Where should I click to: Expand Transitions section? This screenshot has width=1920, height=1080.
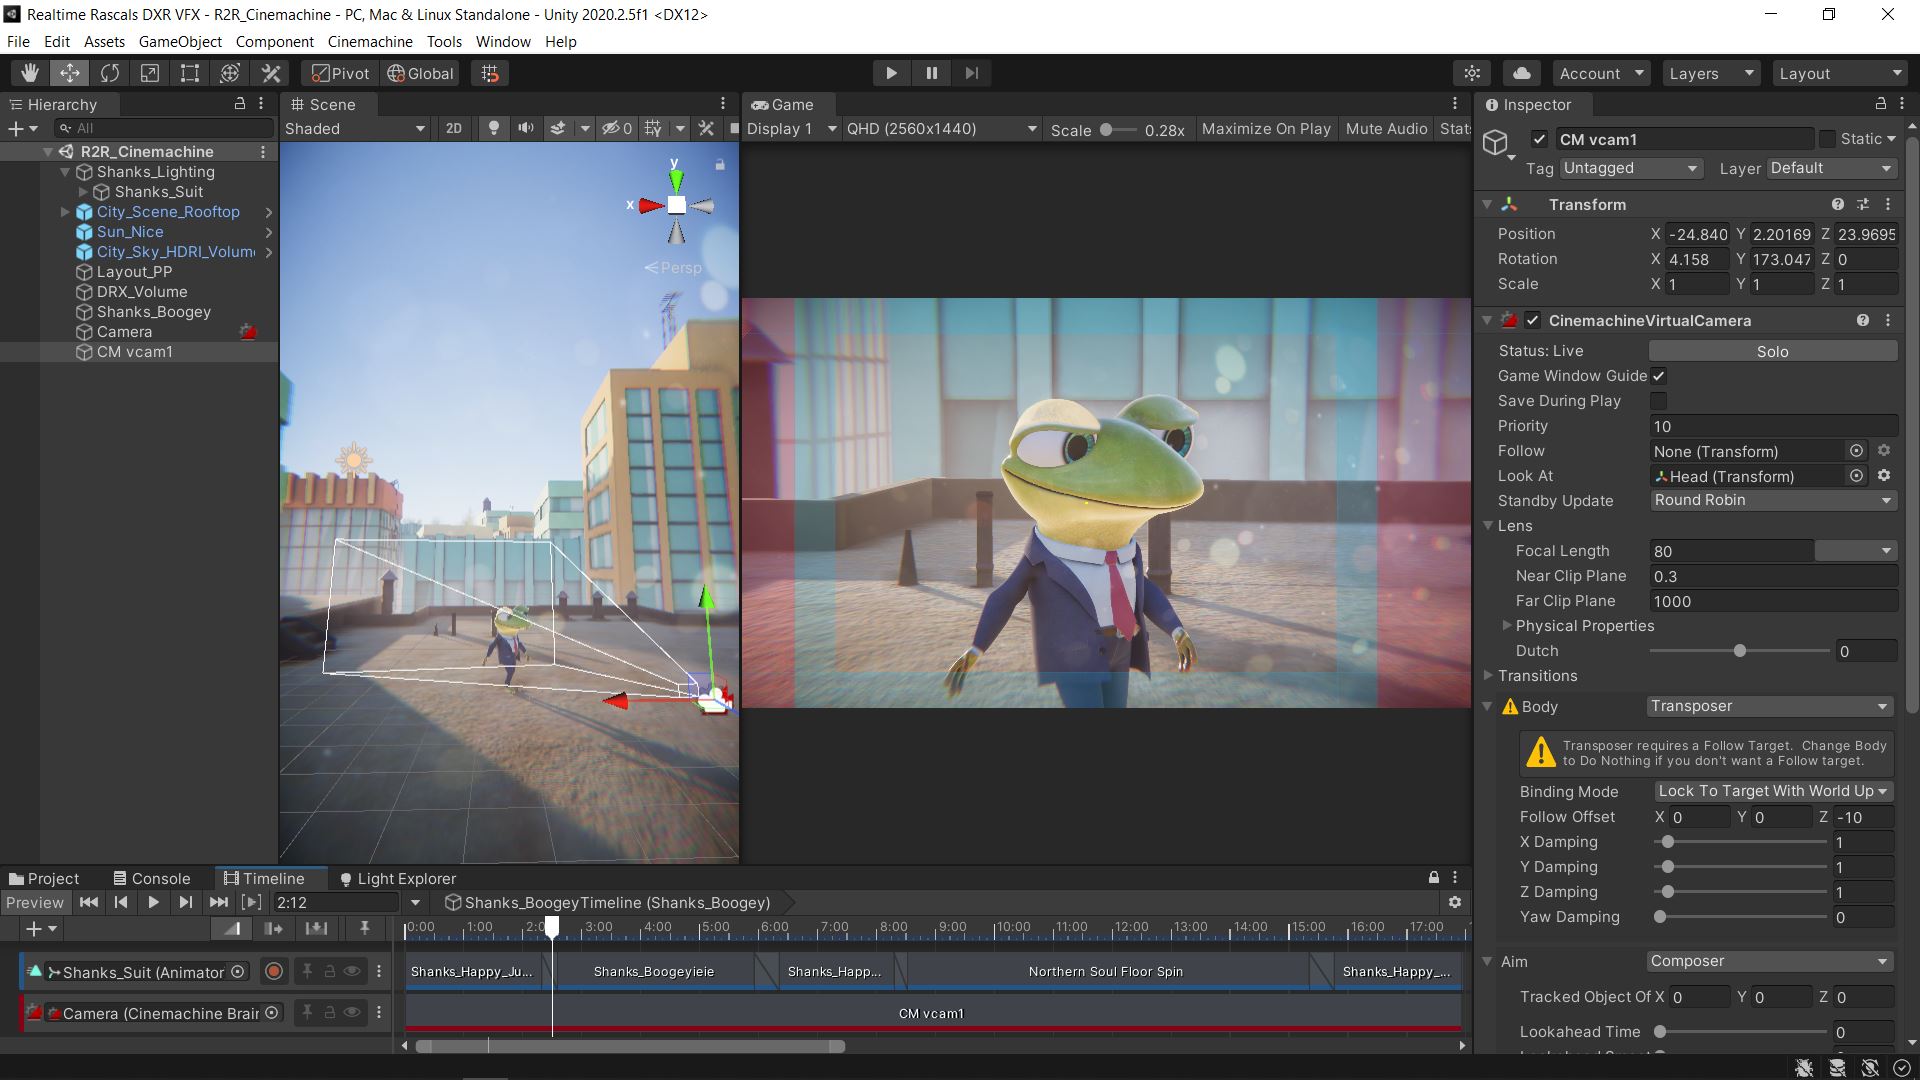tap(1489, 676)
